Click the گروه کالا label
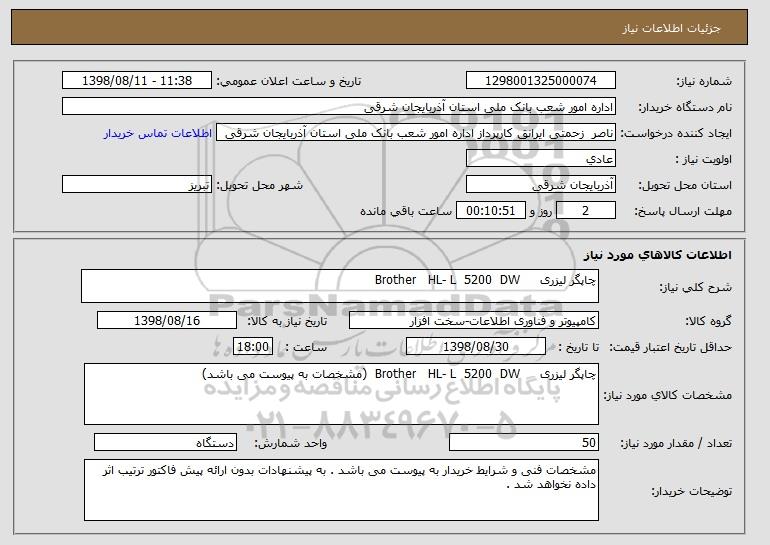Image resolution: width=770 pixels, height=545 pixels. click(x=709, y=321)
